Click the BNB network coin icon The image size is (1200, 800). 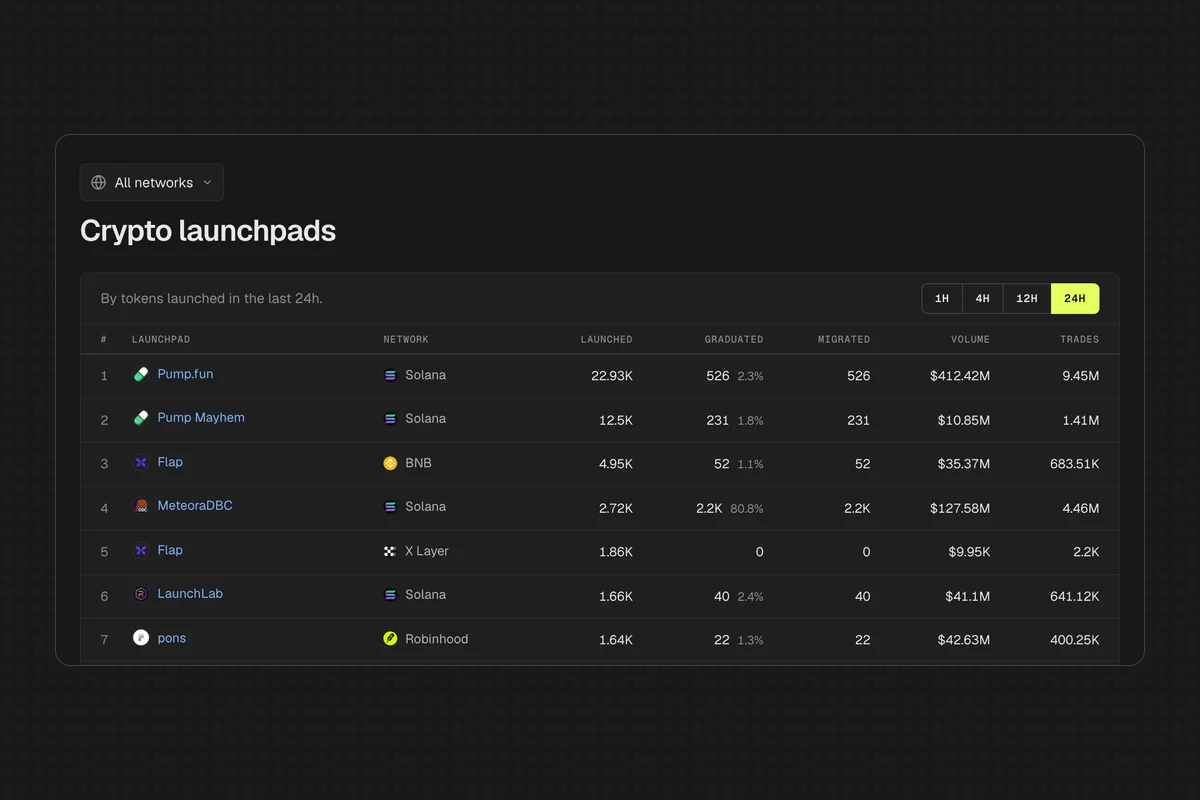point(391,464)
